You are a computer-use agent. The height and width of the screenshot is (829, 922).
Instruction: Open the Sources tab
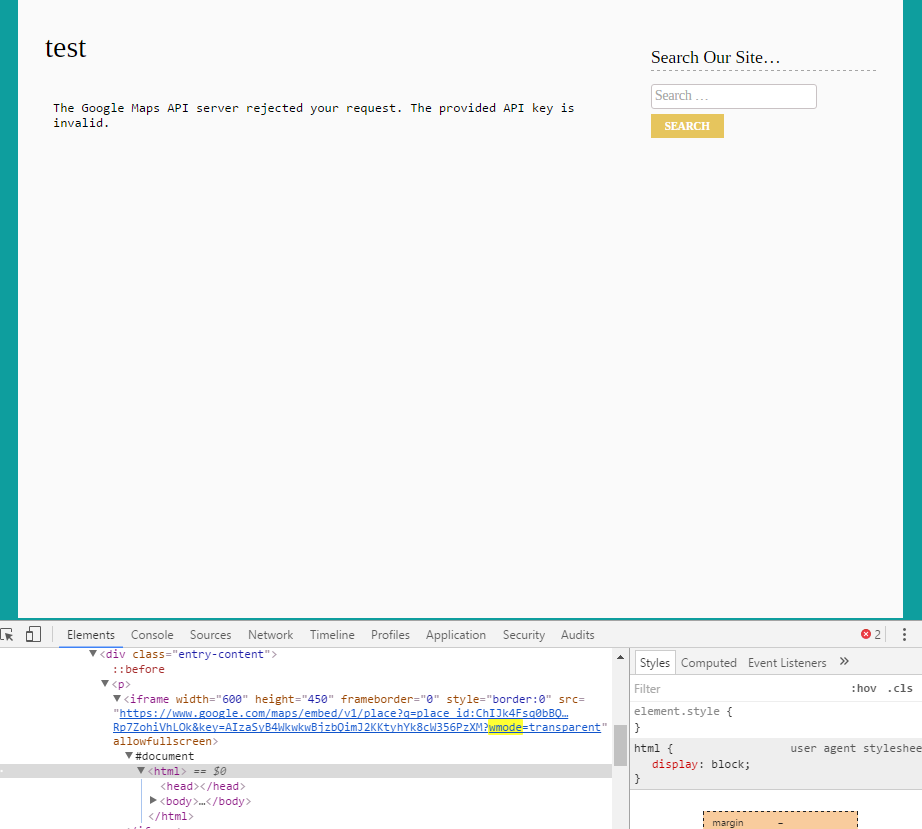pos(210,635)
